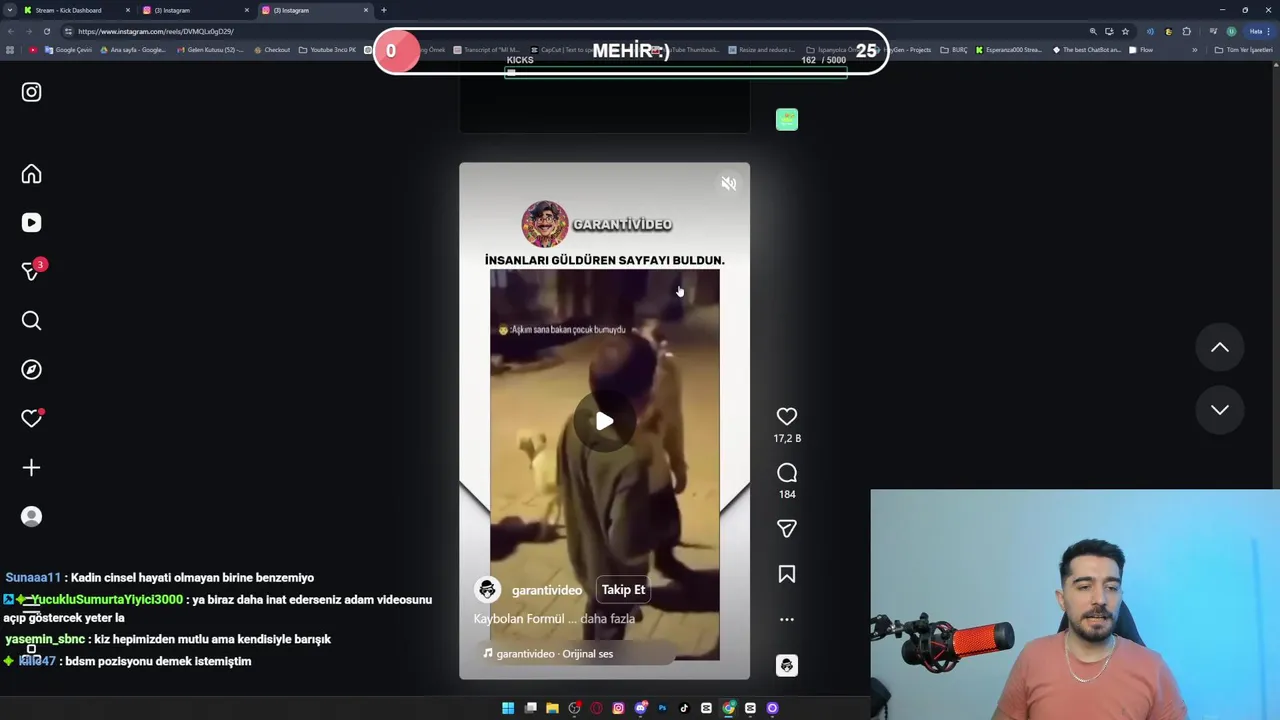Save the reel with bookmark icon
The height and width of the screenshot is (720, 1280).
click(787, 574)
